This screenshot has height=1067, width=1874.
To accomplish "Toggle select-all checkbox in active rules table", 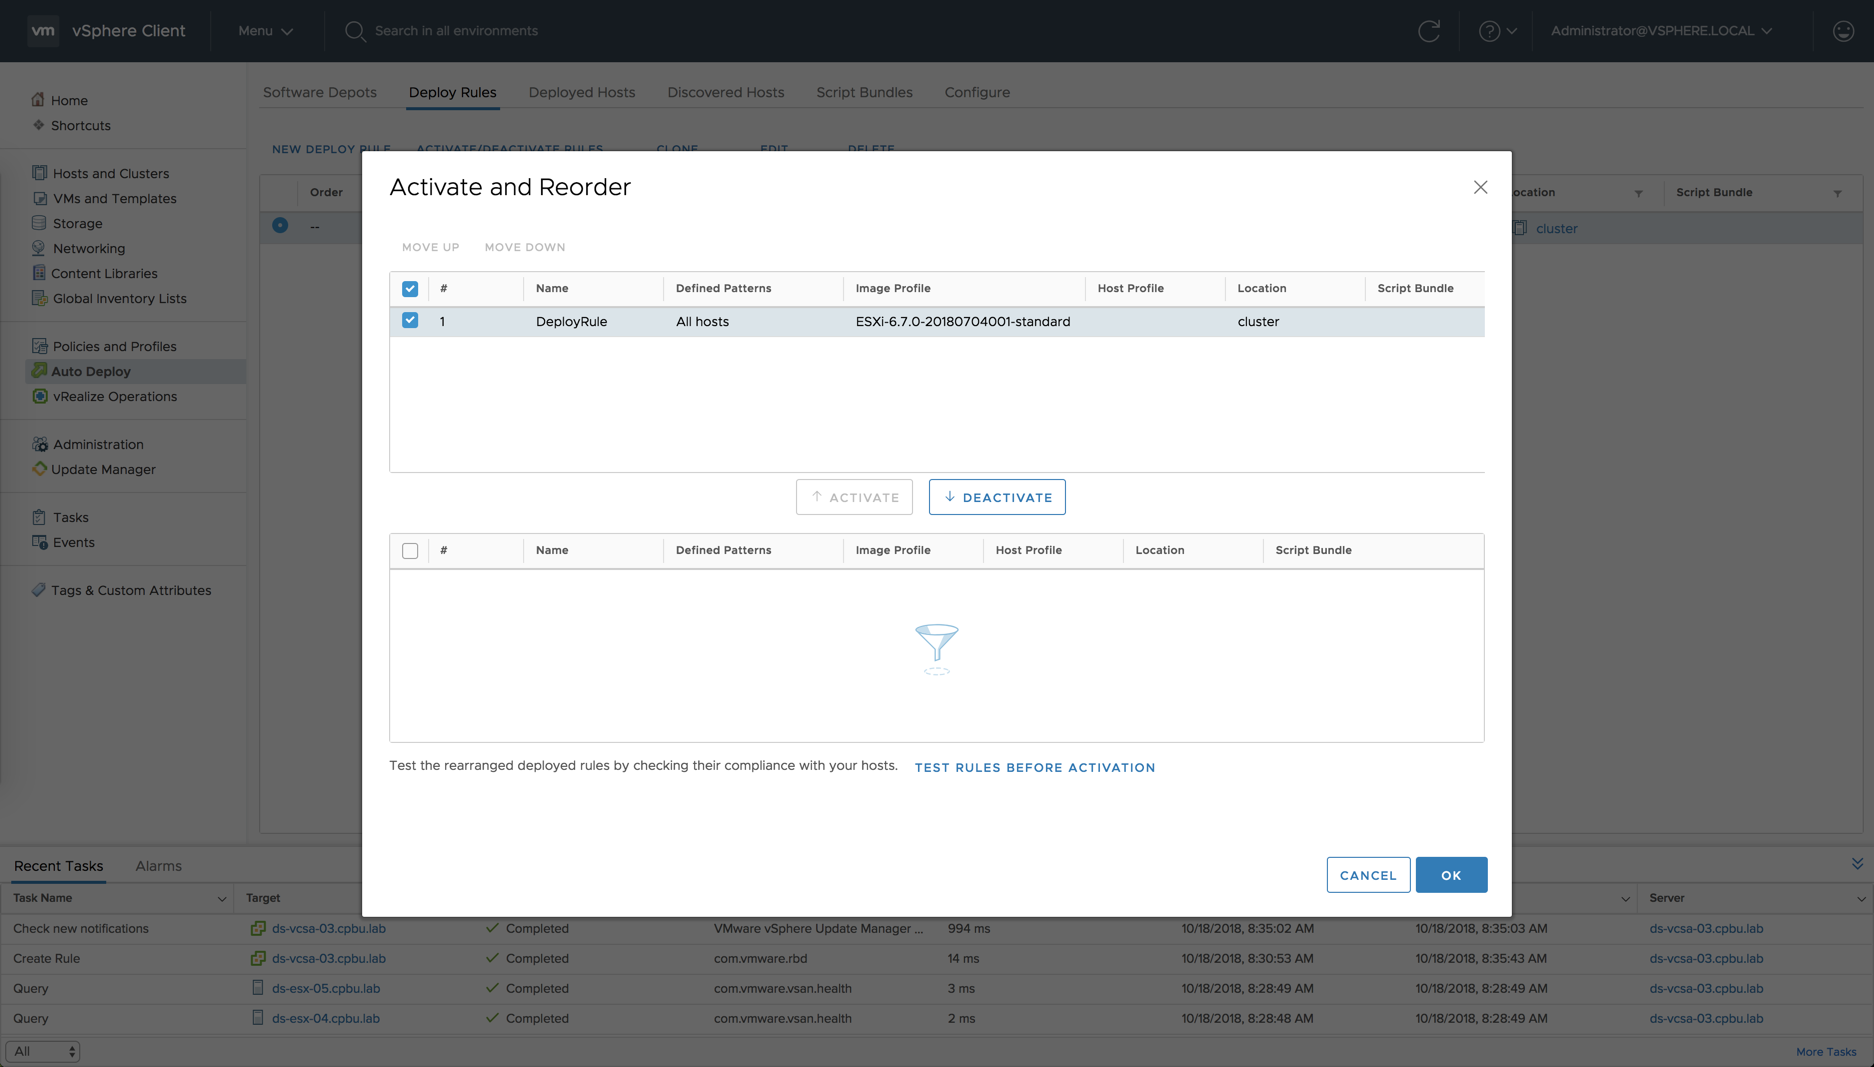I will click(410, 289).
